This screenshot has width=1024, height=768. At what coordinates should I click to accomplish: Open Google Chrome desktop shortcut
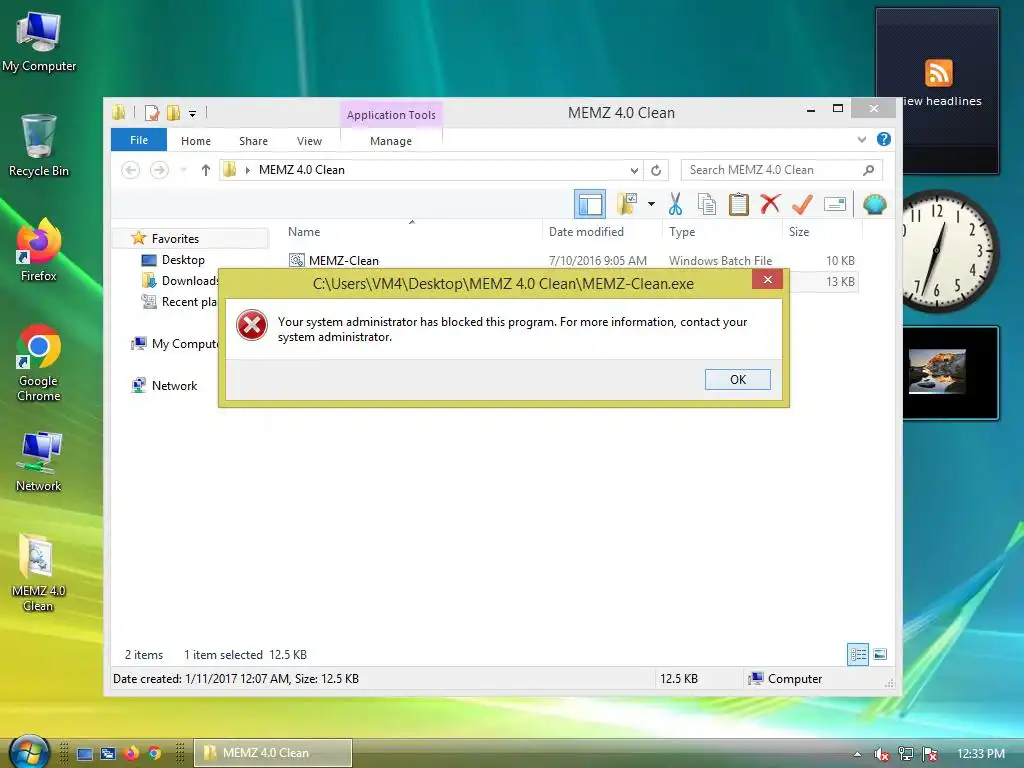pyautogui.click(x=39, y=363)
